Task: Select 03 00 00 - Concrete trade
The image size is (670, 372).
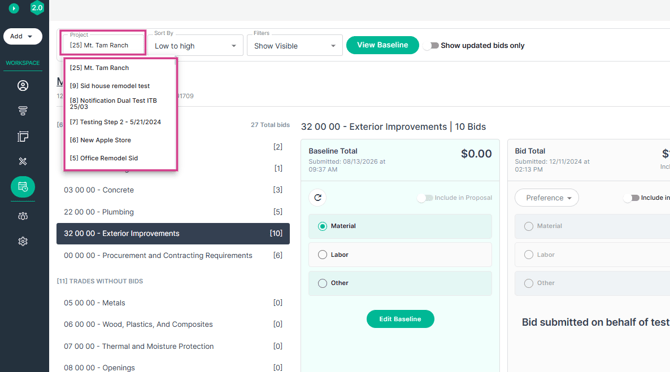Action: (x=173, y=190)
